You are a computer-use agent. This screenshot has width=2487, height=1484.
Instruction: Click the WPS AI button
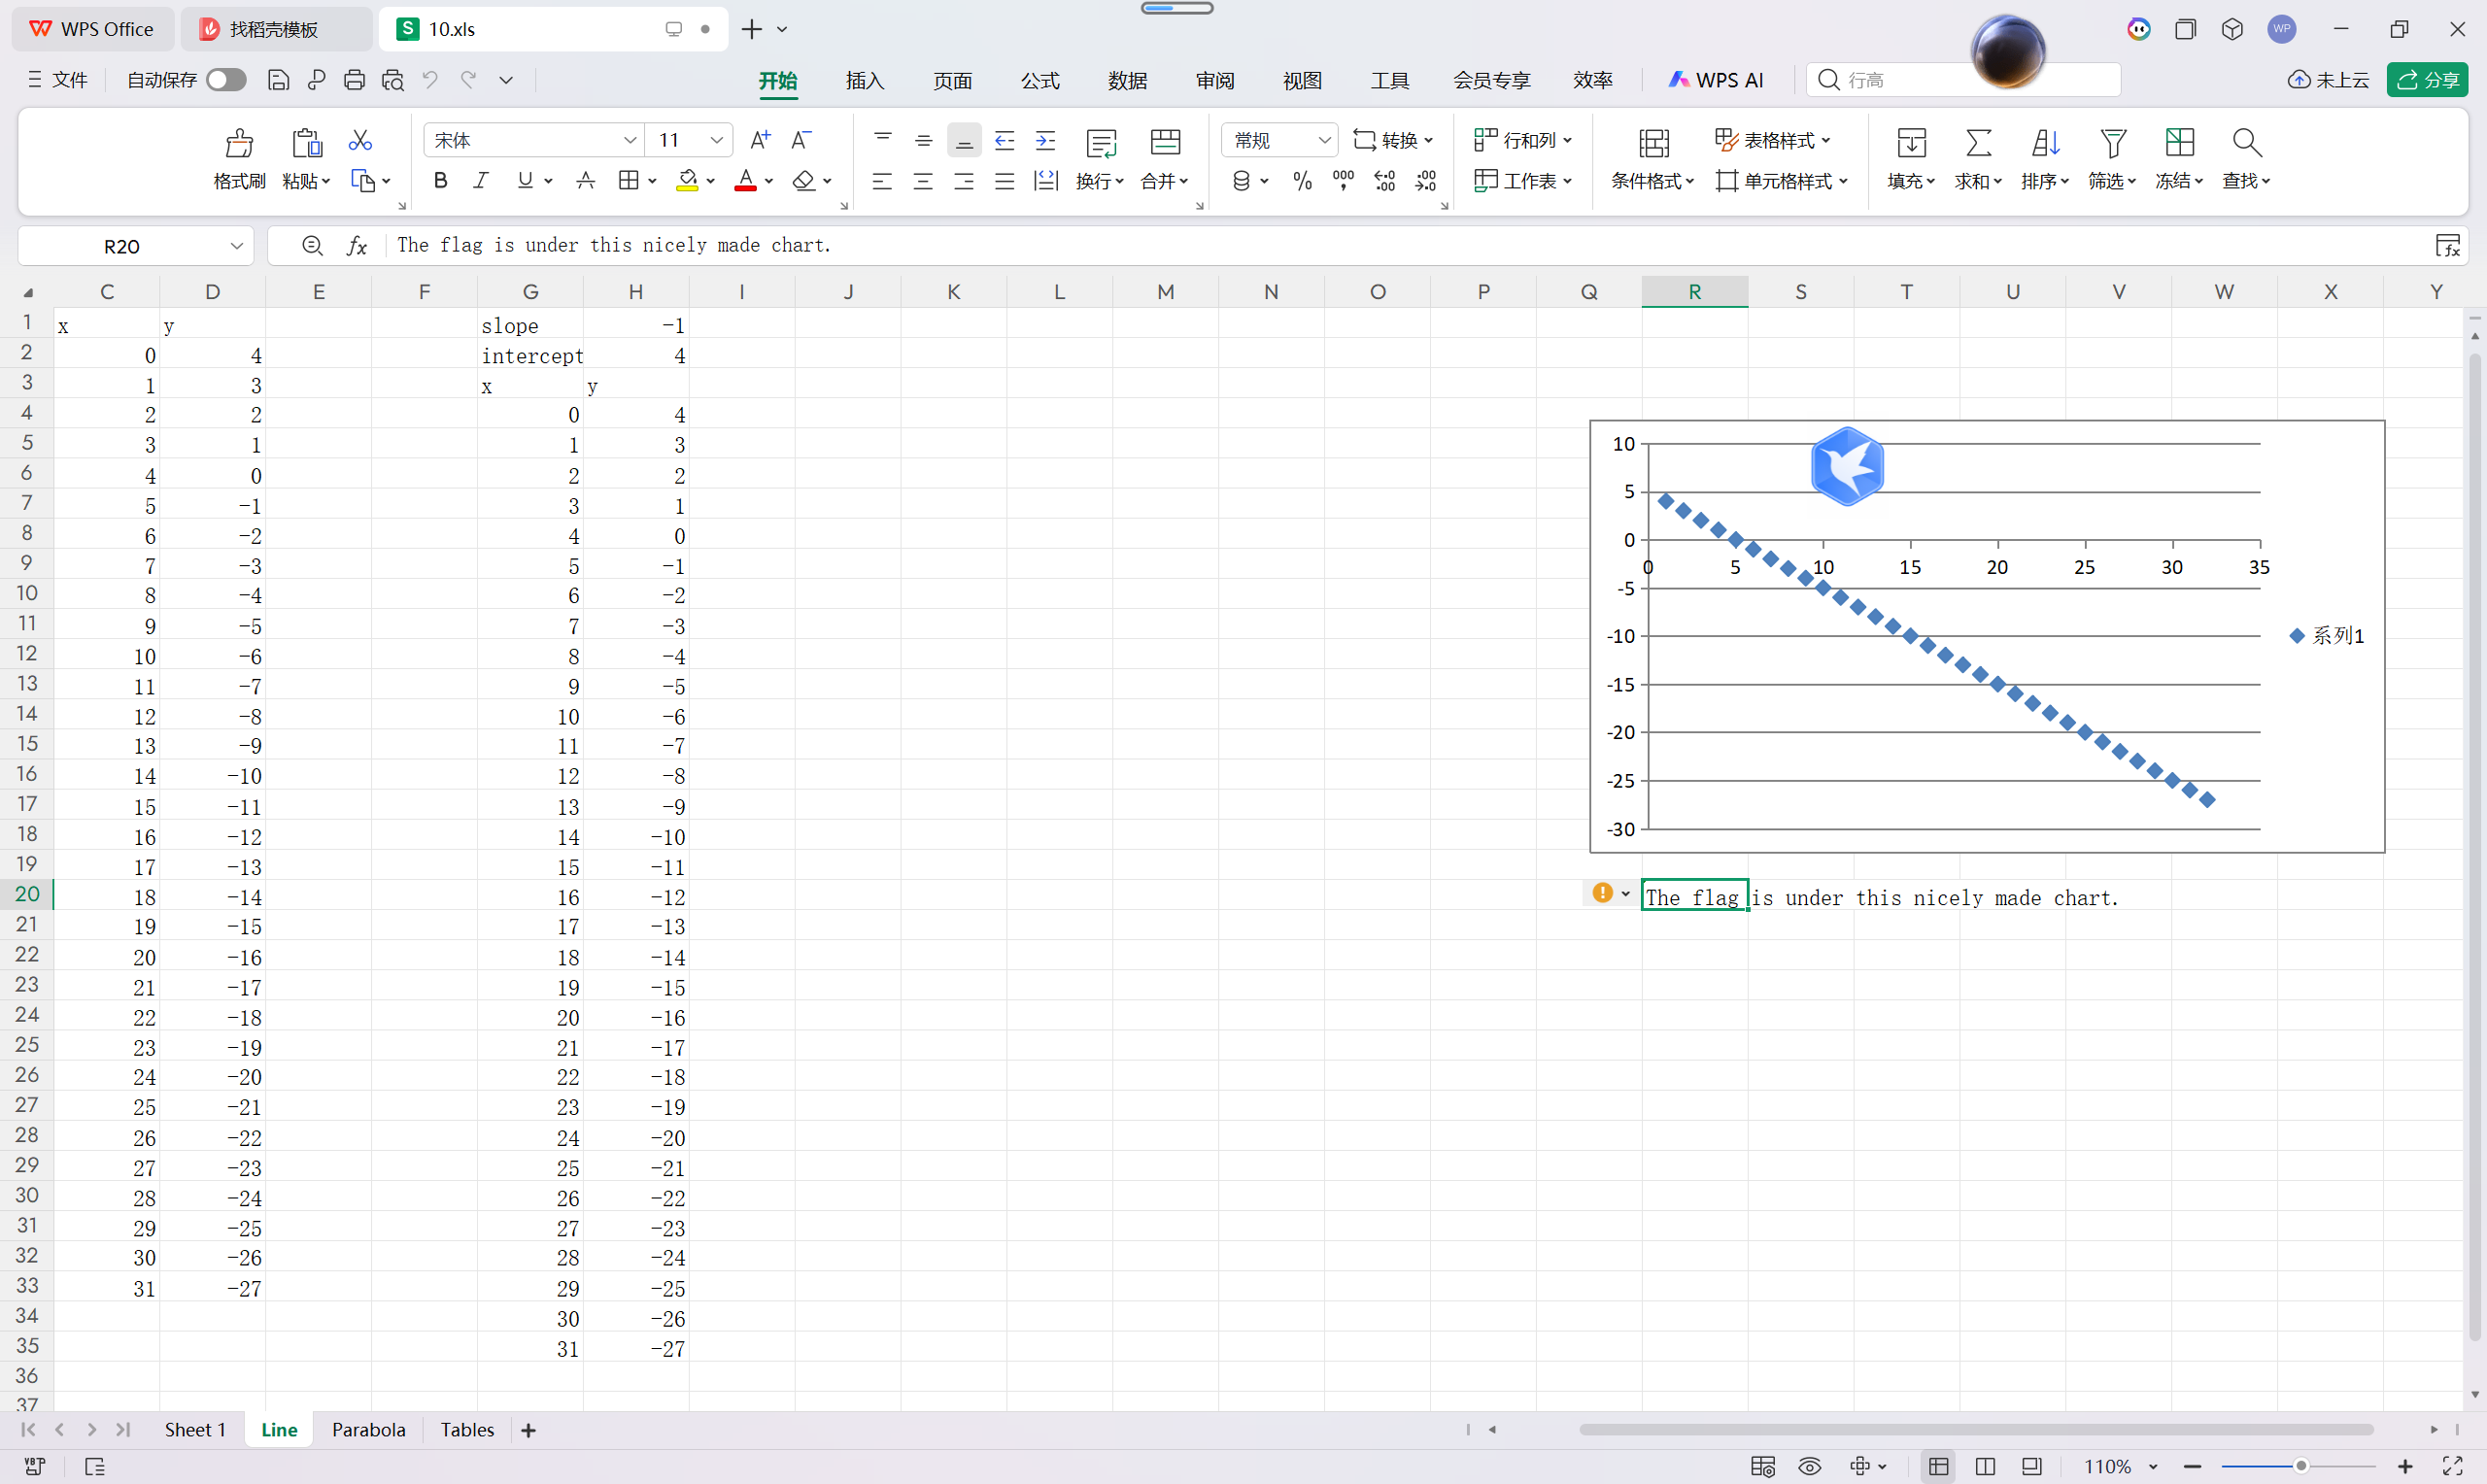(x=1716, y=80)
